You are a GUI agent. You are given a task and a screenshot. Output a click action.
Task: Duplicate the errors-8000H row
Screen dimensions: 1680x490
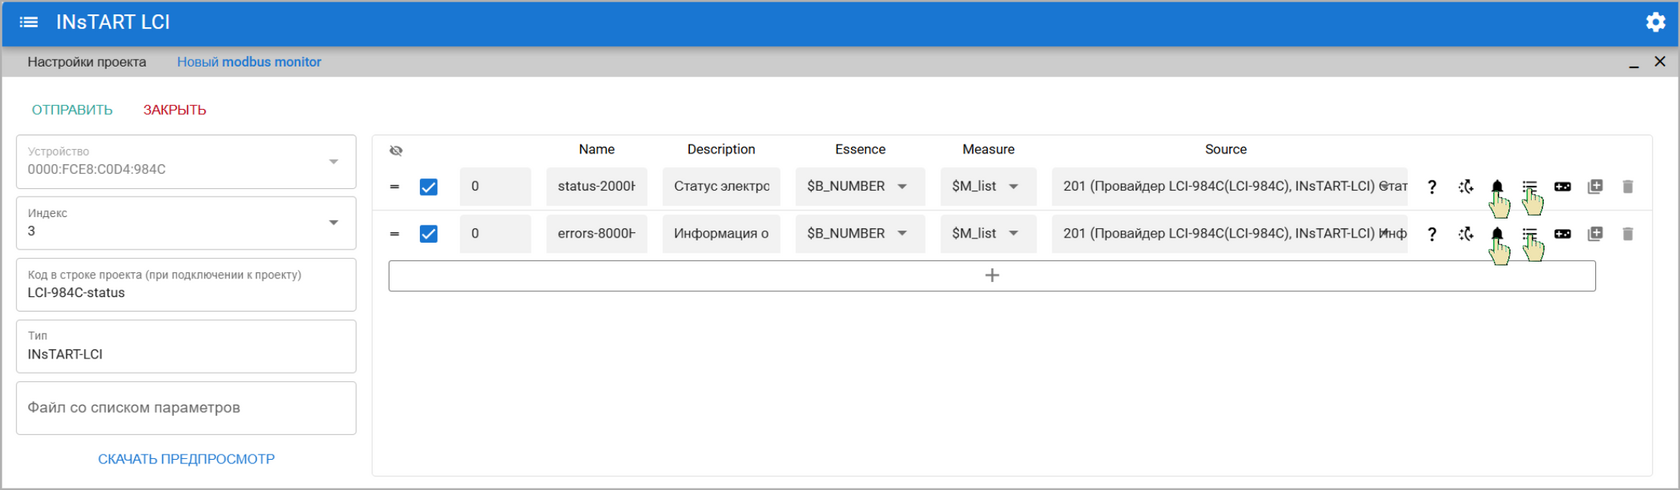tap(1595, 234)
